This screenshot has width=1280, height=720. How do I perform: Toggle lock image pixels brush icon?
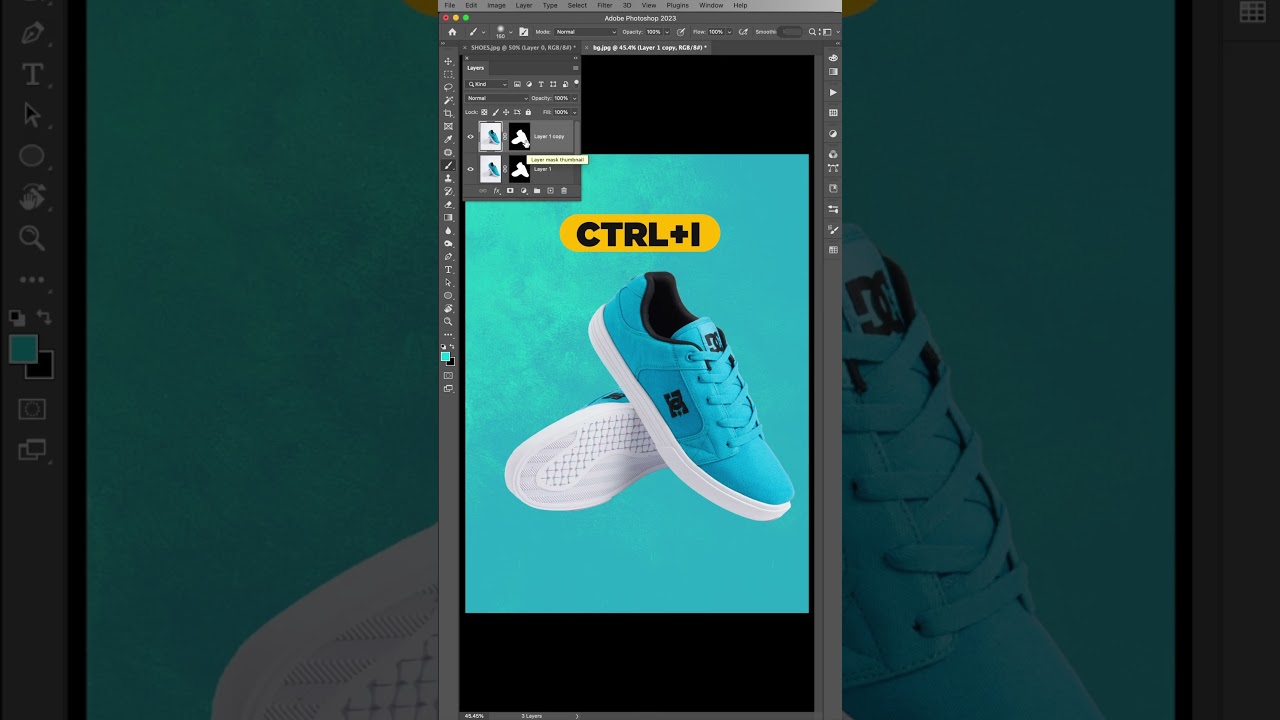[495, 112]
